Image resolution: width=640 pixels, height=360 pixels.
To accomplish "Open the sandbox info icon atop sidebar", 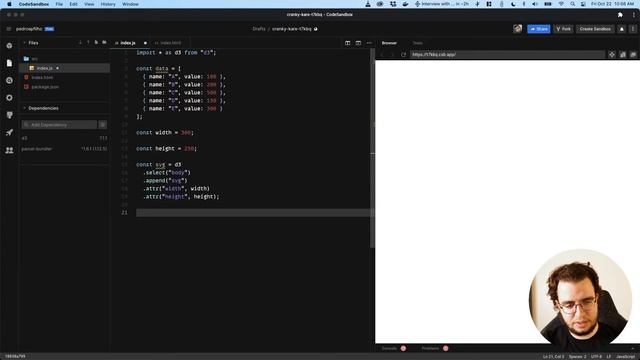I will (9, 46).
